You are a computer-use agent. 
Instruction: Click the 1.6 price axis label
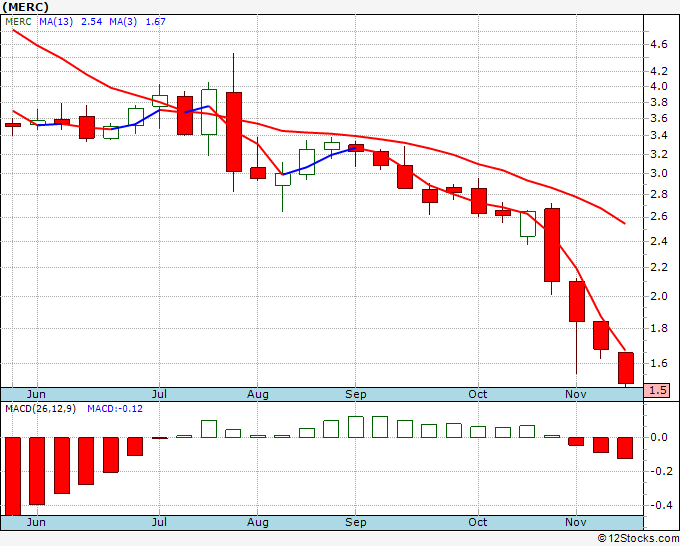(x=658, y=363)
